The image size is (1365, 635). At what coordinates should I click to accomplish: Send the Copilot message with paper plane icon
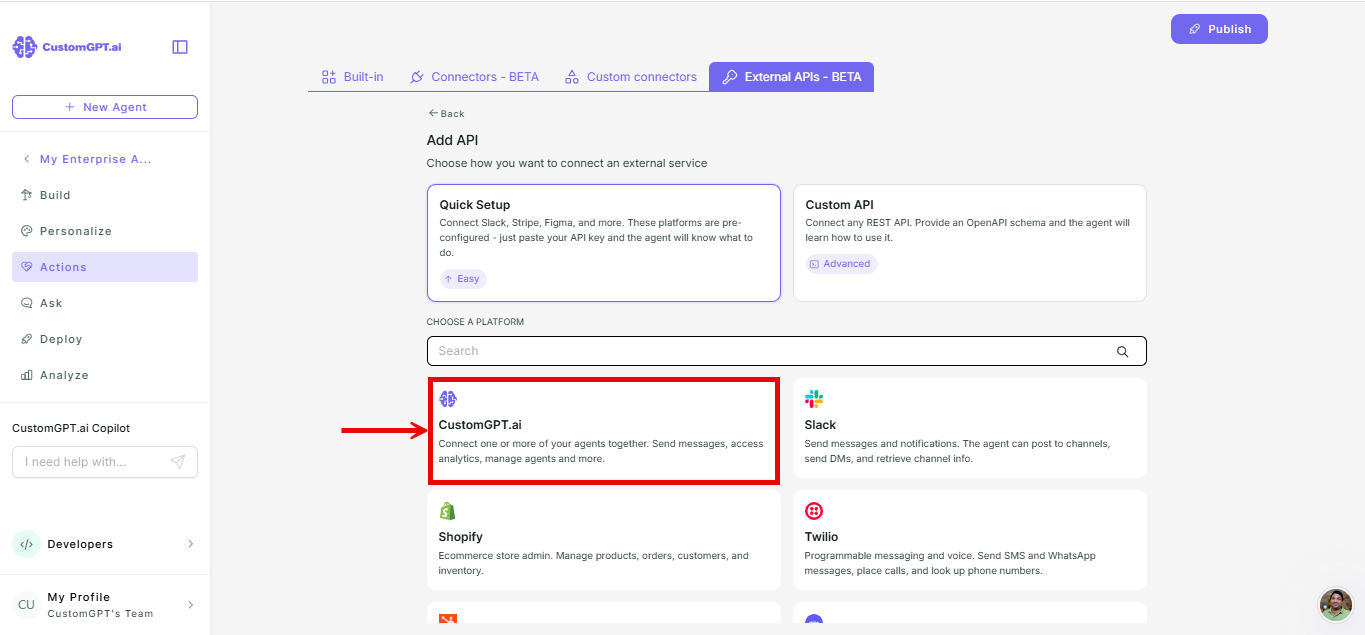[x=178, y=462]
